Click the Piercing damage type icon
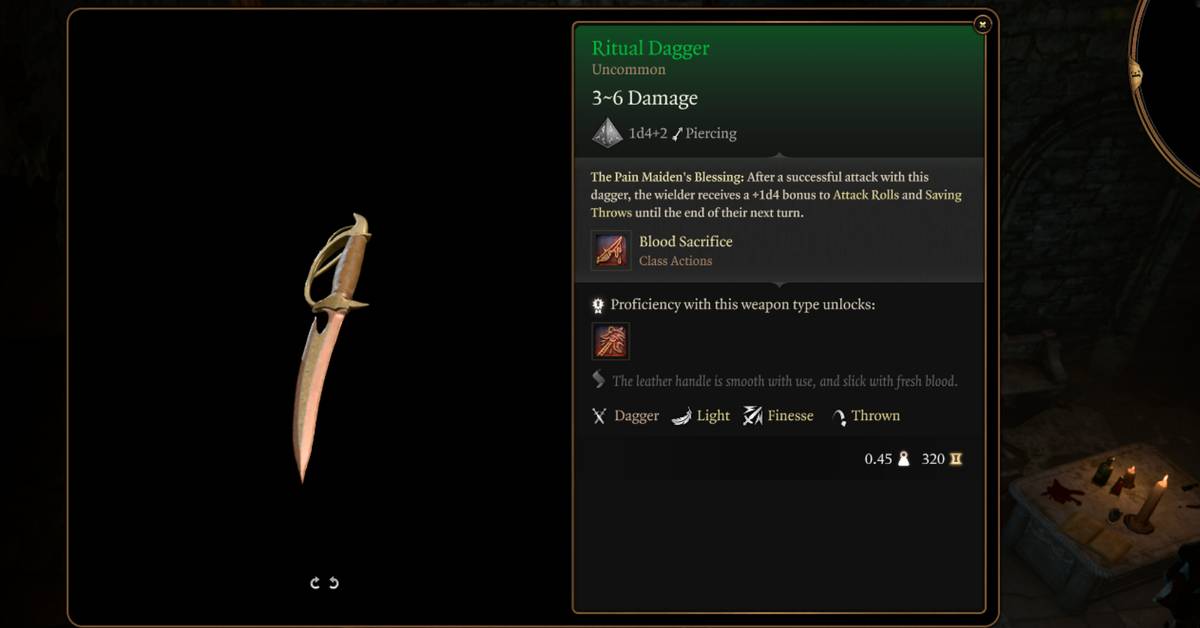This screenshot has width=1200, height=628. pos(677,133)
